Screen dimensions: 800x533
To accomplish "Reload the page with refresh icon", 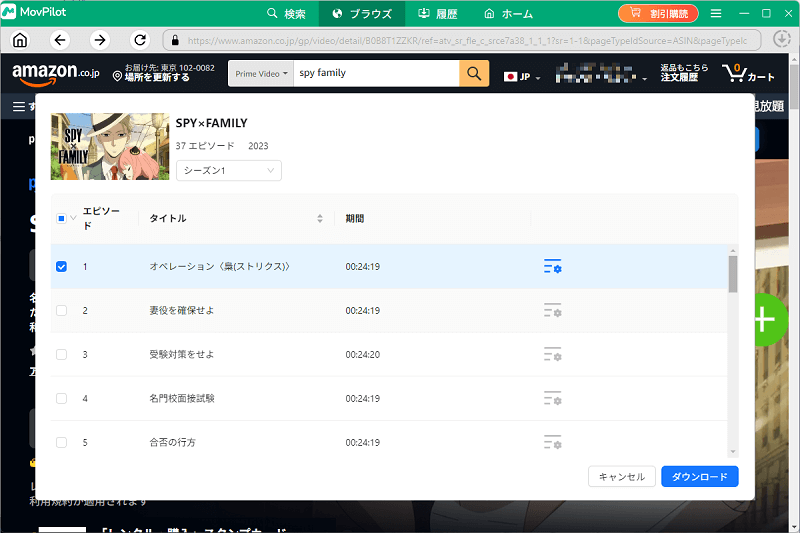I will pyautogui.click(x=140, y=40).
